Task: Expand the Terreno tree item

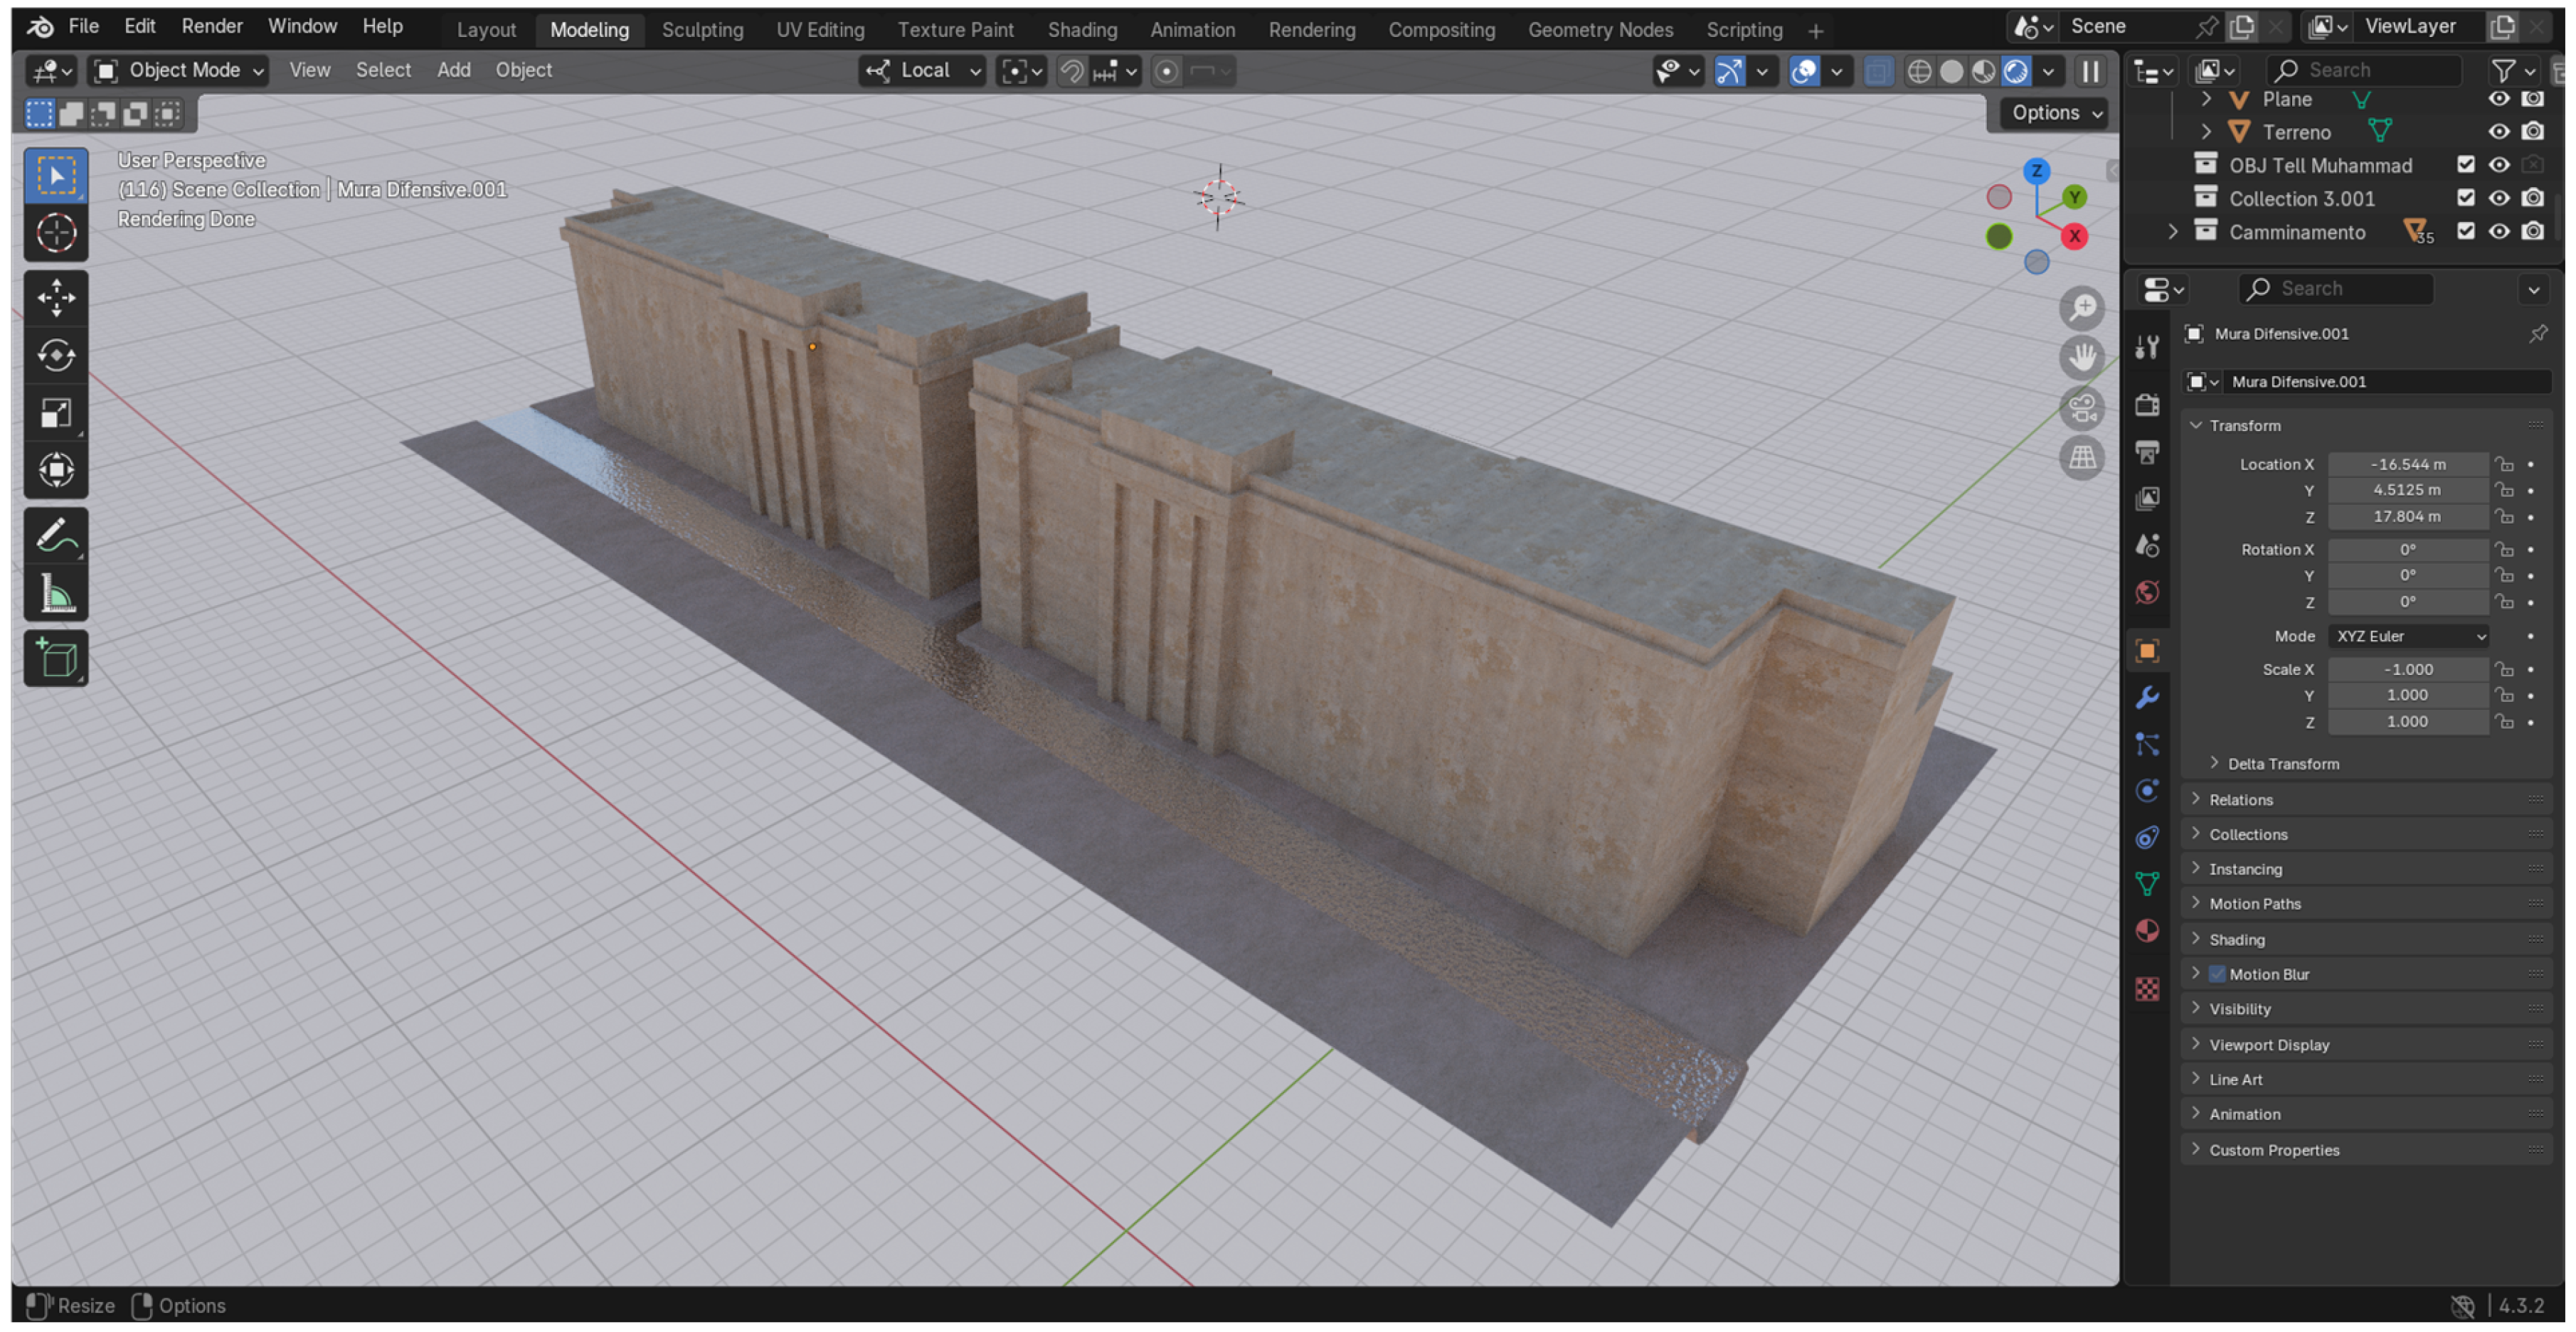Action: pos(2206,132)
